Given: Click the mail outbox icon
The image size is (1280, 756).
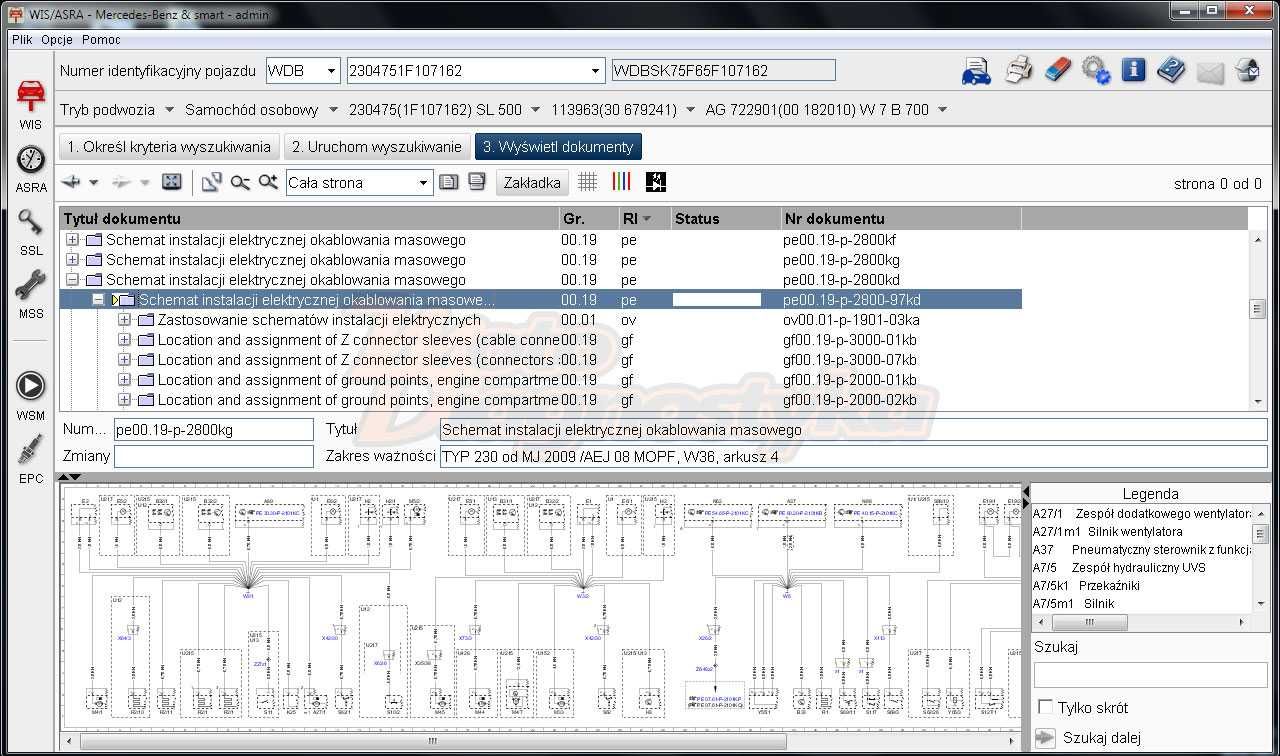Looking at the screenshot, I should (x=1247, y=70).
